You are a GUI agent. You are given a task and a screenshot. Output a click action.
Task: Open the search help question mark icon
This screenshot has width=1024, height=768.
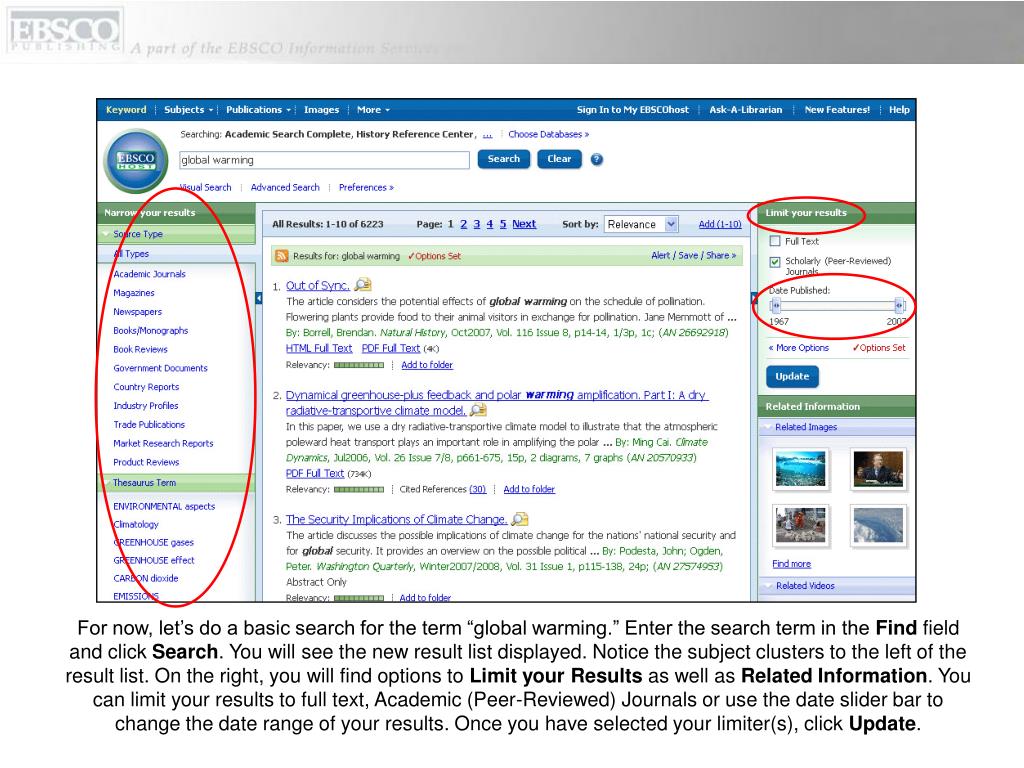pos(596,159)
